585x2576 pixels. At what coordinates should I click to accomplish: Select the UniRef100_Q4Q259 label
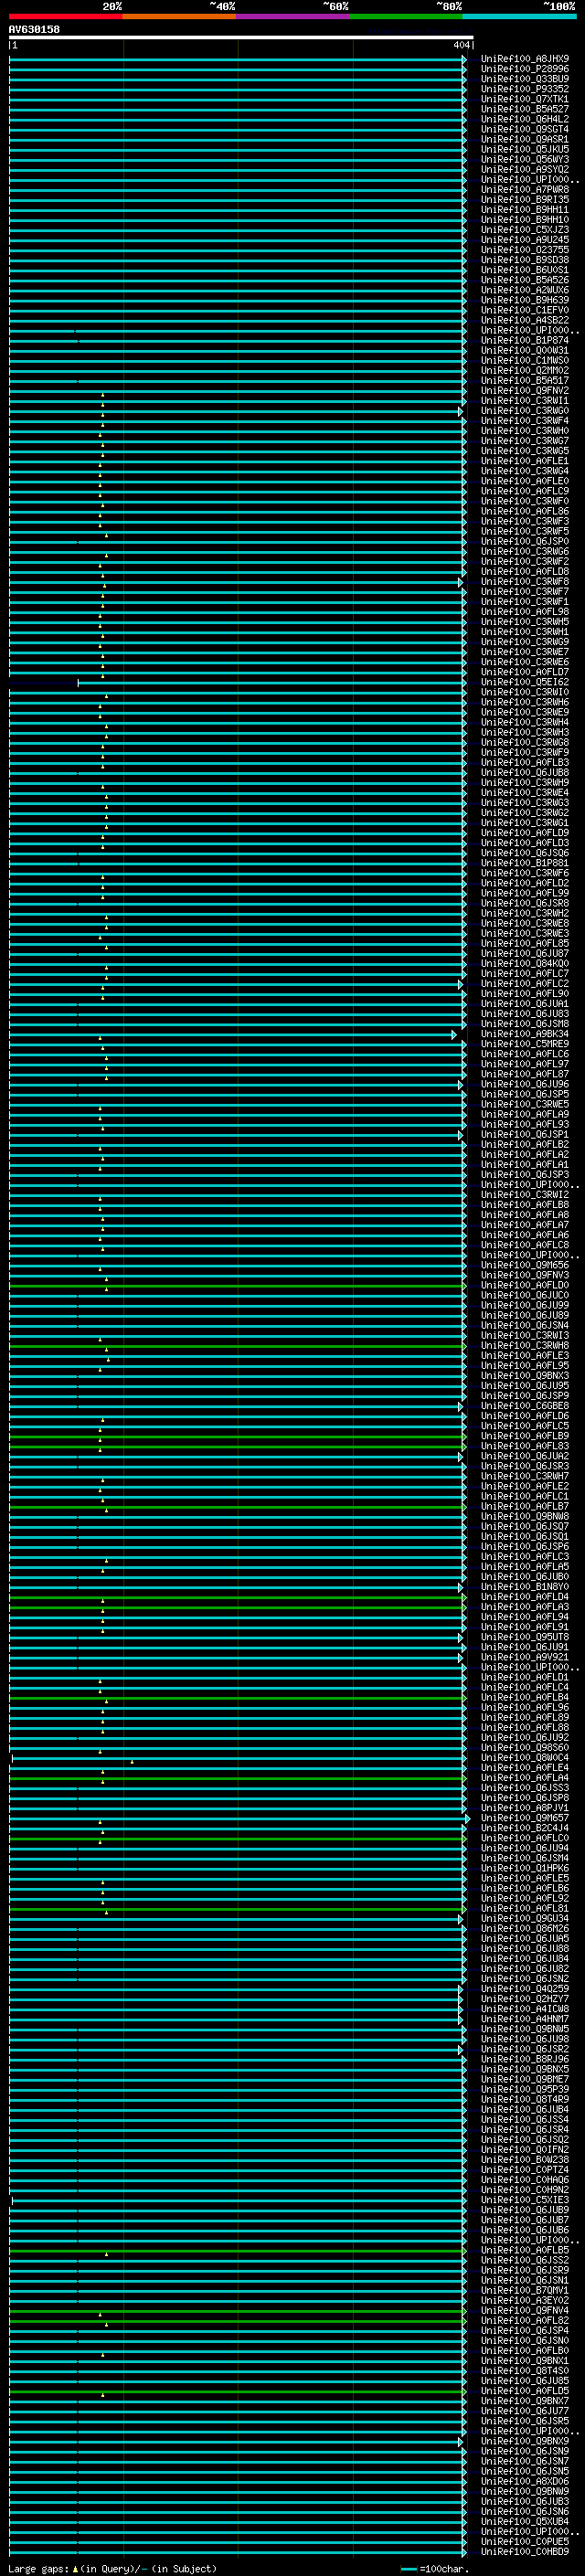pos(525,1988)
